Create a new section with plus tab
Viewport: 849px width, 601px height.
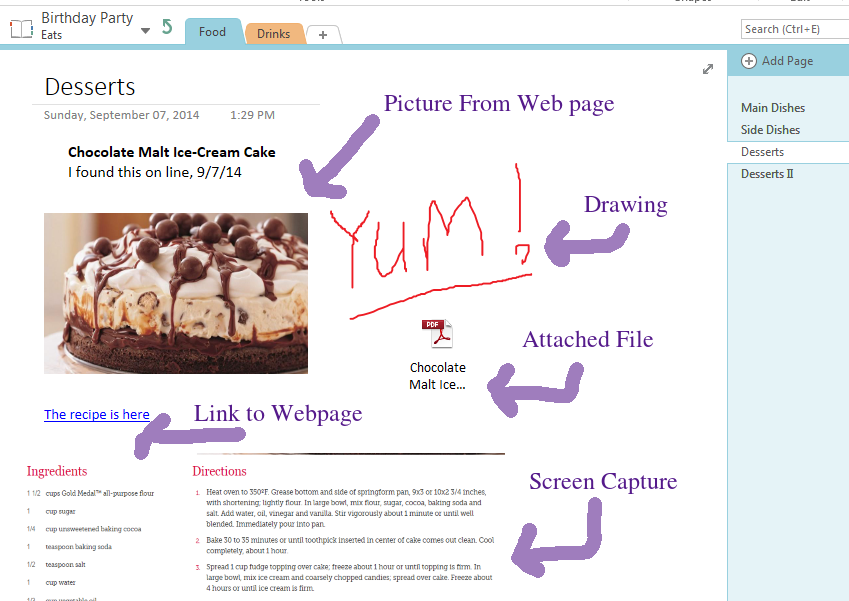(322, 35)
